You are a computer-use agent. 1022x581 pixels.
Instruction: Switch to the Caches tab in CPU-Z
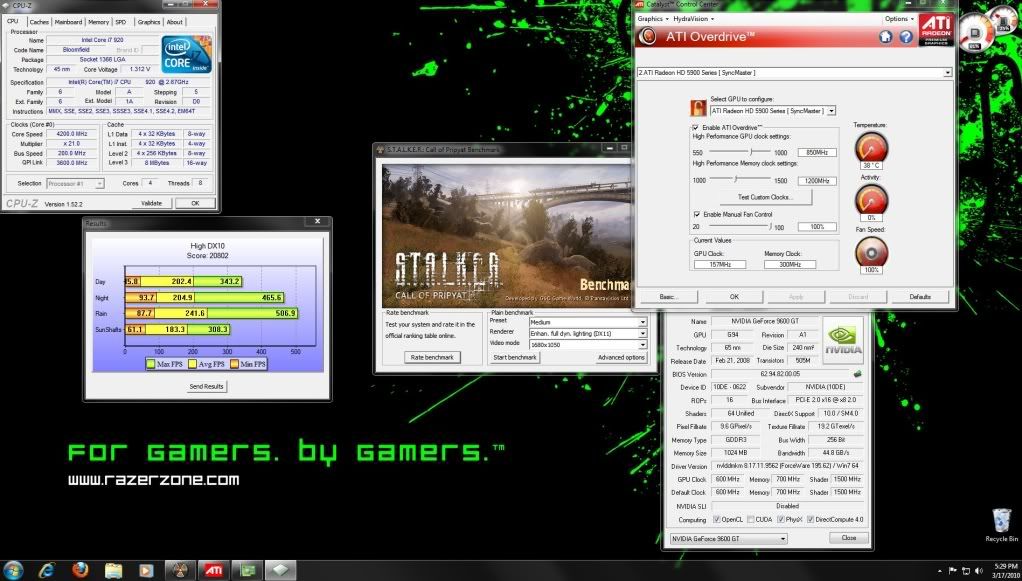click(x=39, y=22)
